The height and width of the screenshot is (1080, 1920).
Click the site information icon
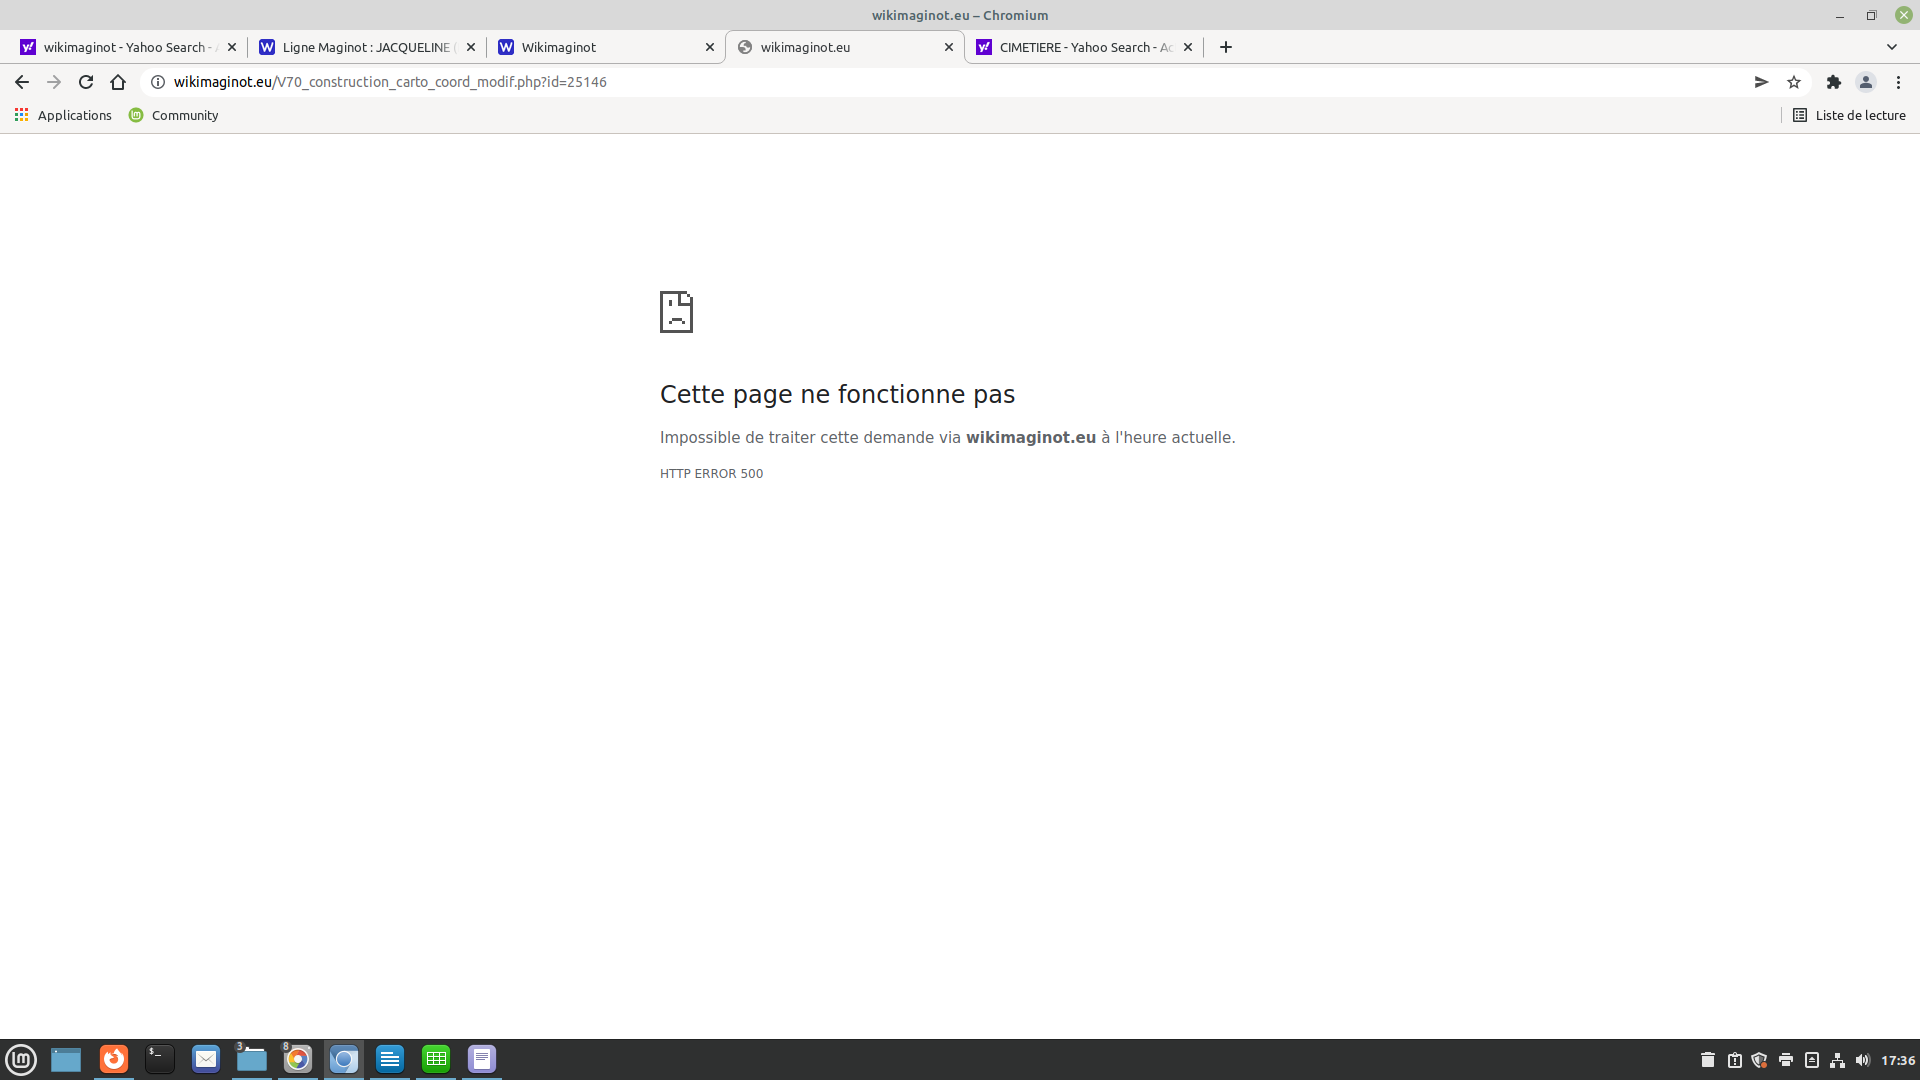[158, 82]
